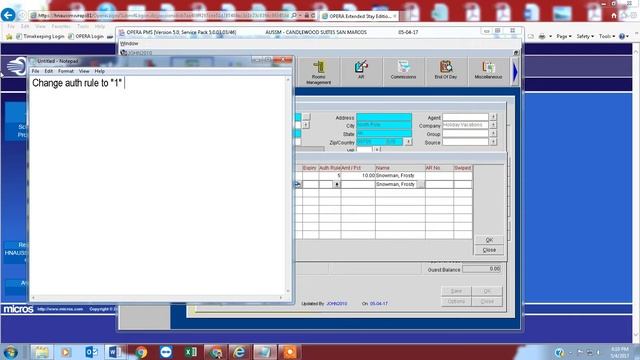Open the Group field lookup arrow
This screenshot has height=360, width=640.
click(x=493, y=133)
